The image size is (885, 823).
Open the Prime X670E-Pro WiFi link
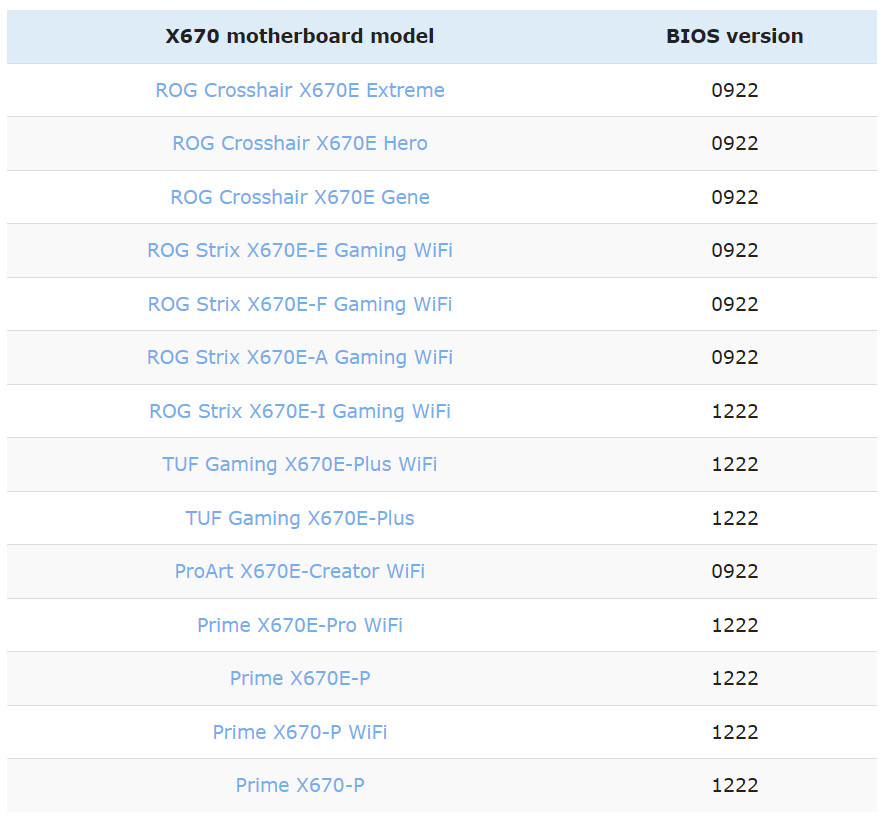(x=300, y=625)
